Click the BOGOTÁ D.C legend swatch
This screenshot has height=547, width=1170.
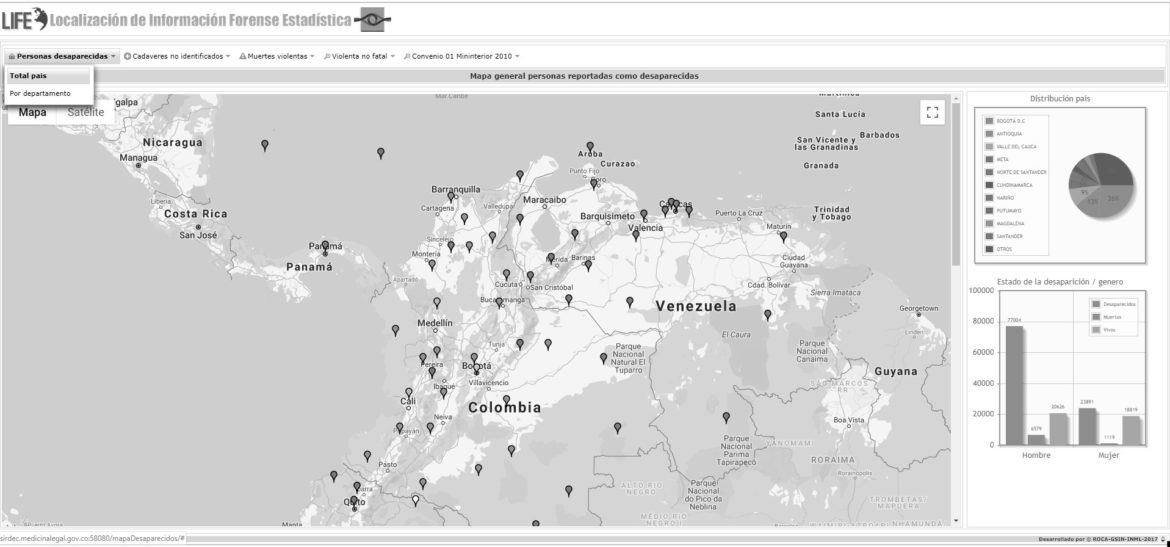pos(989,120)
